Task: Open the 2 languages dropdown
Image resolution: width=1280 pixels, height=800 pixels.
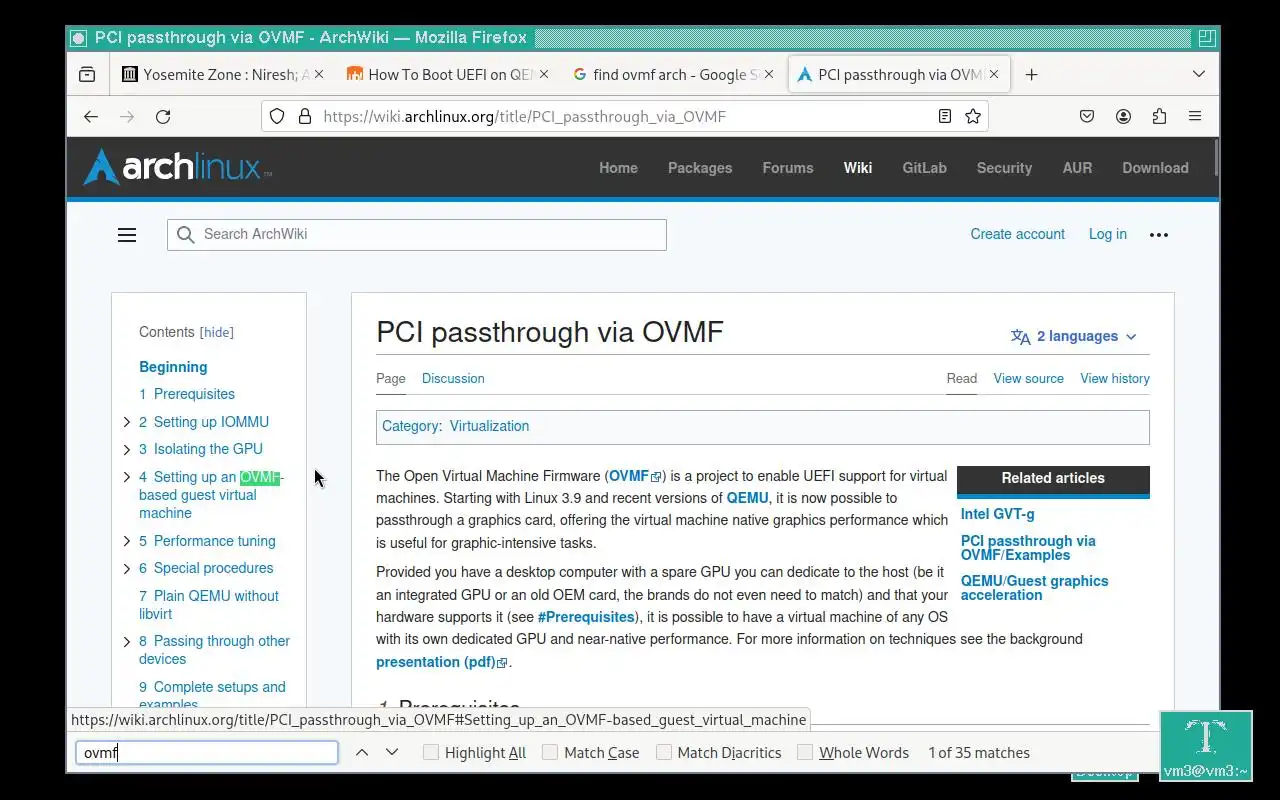Action: 1075,337
